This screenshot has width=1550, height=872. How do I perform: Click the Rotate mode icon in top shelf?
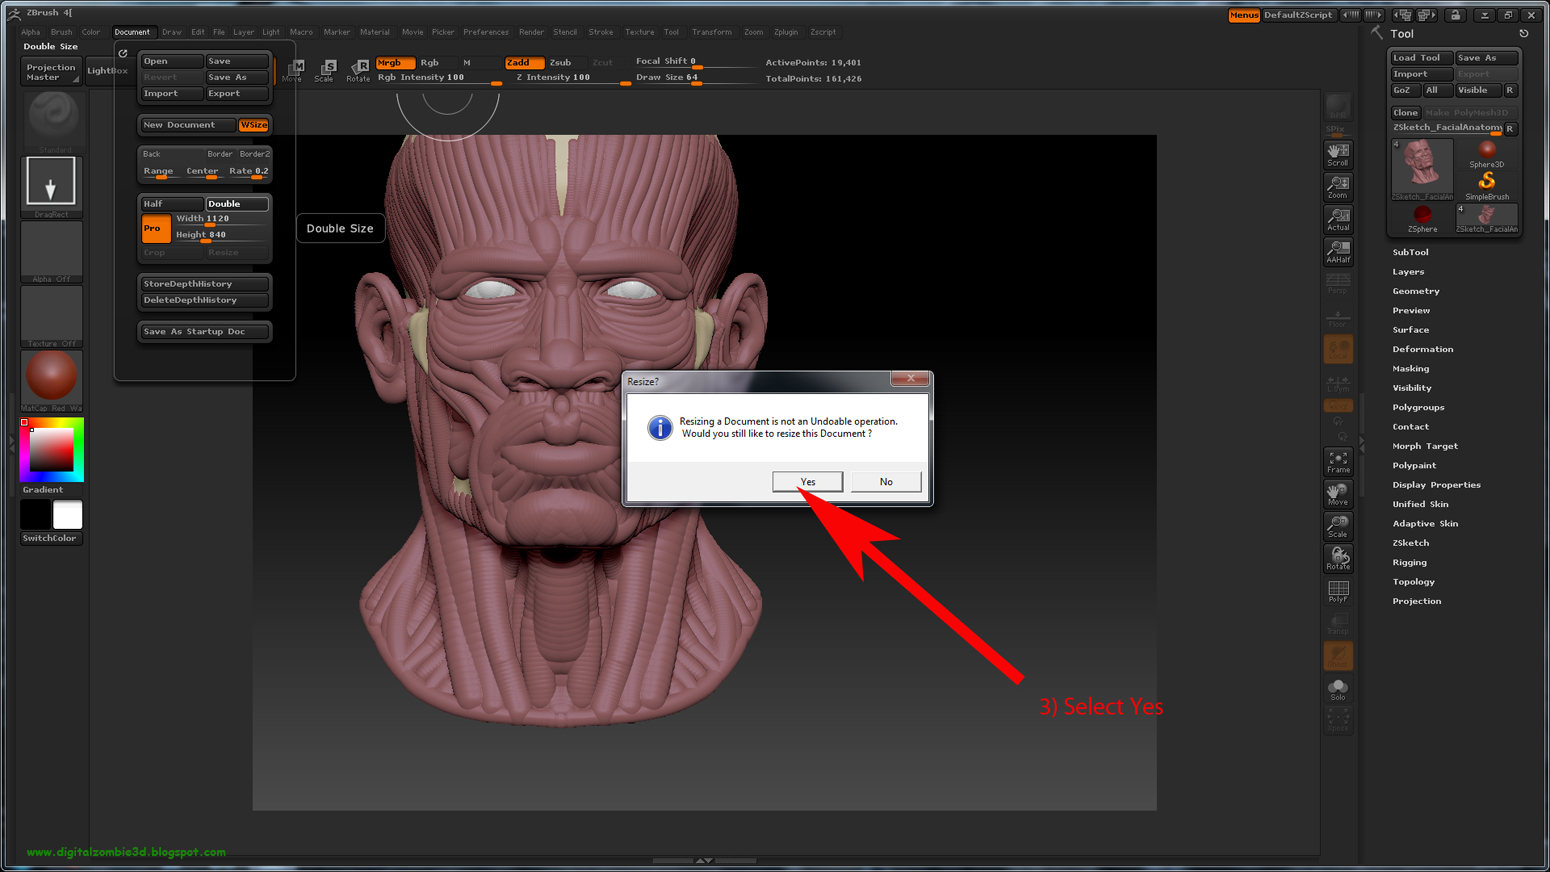358,70
